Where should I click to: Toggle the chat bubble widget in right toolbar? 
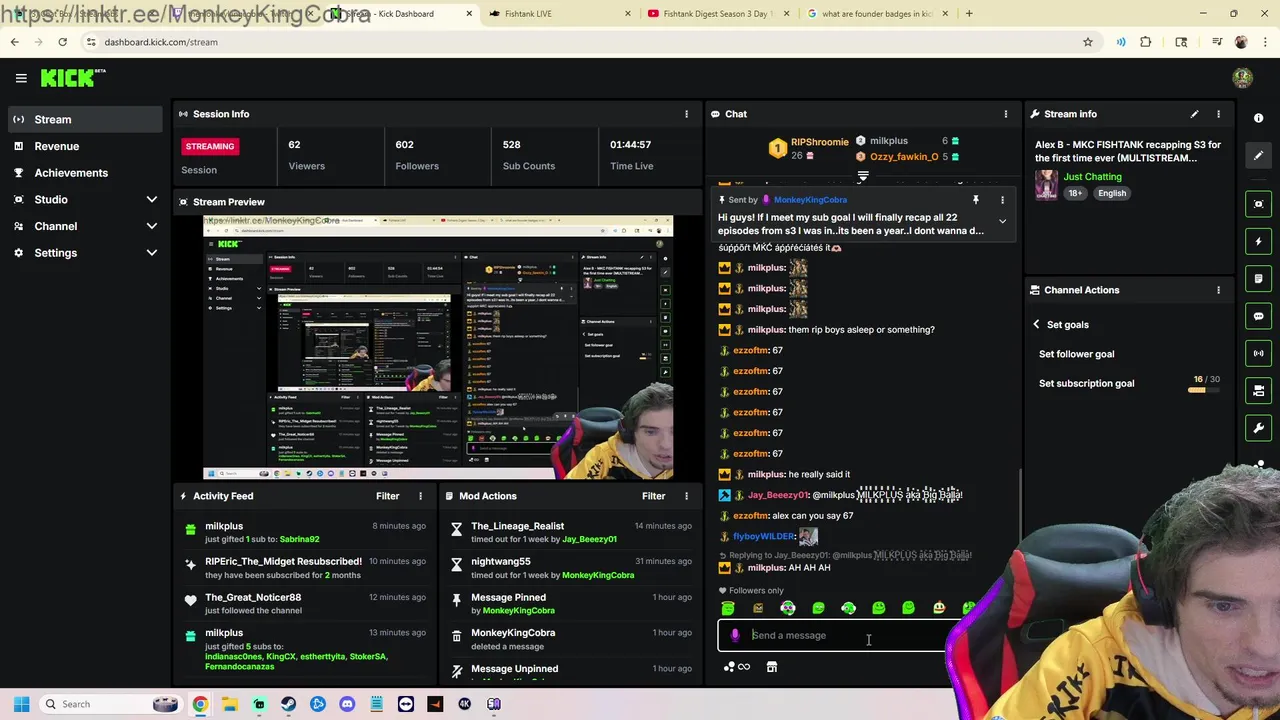(x=1258, y=316)
